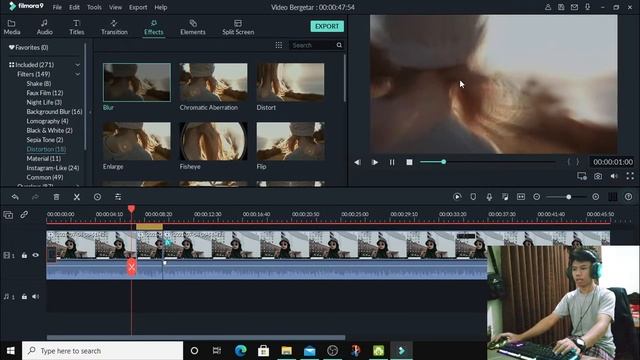Image resolution: width=640 pixels, height=360 pixels.
Task: Select Shake (8) filter category
Action: coord(39,84)
